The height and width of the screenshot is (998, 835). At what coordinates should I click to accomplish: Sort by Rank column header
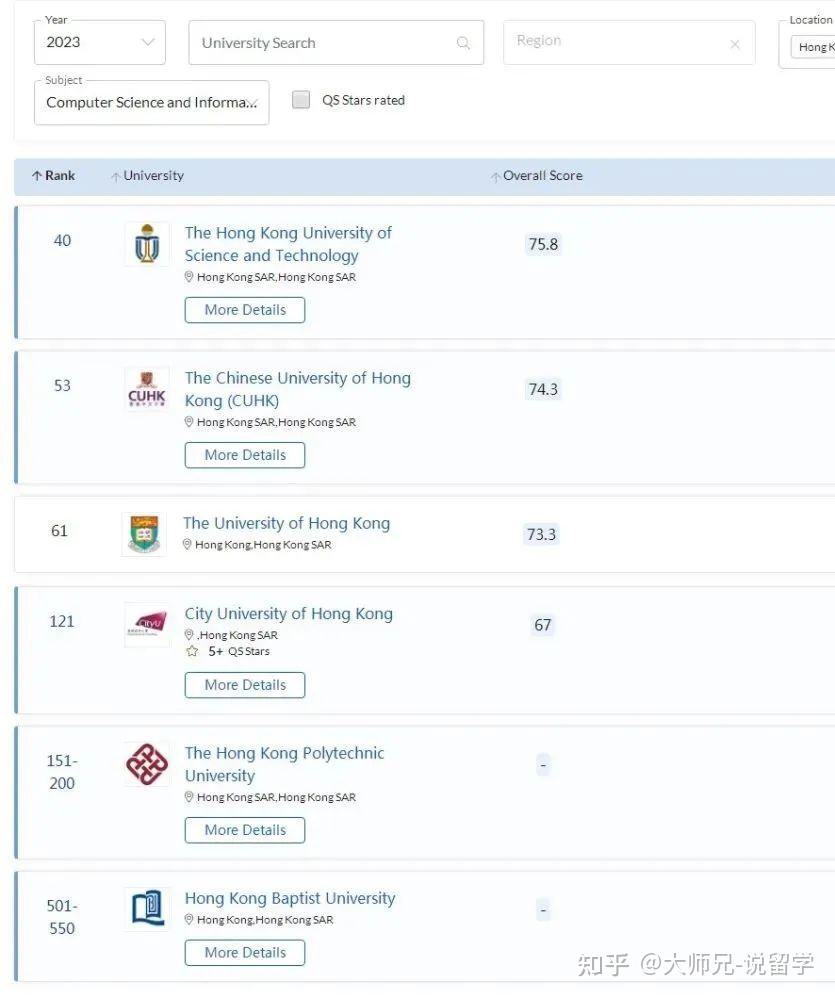coord(54,176)
